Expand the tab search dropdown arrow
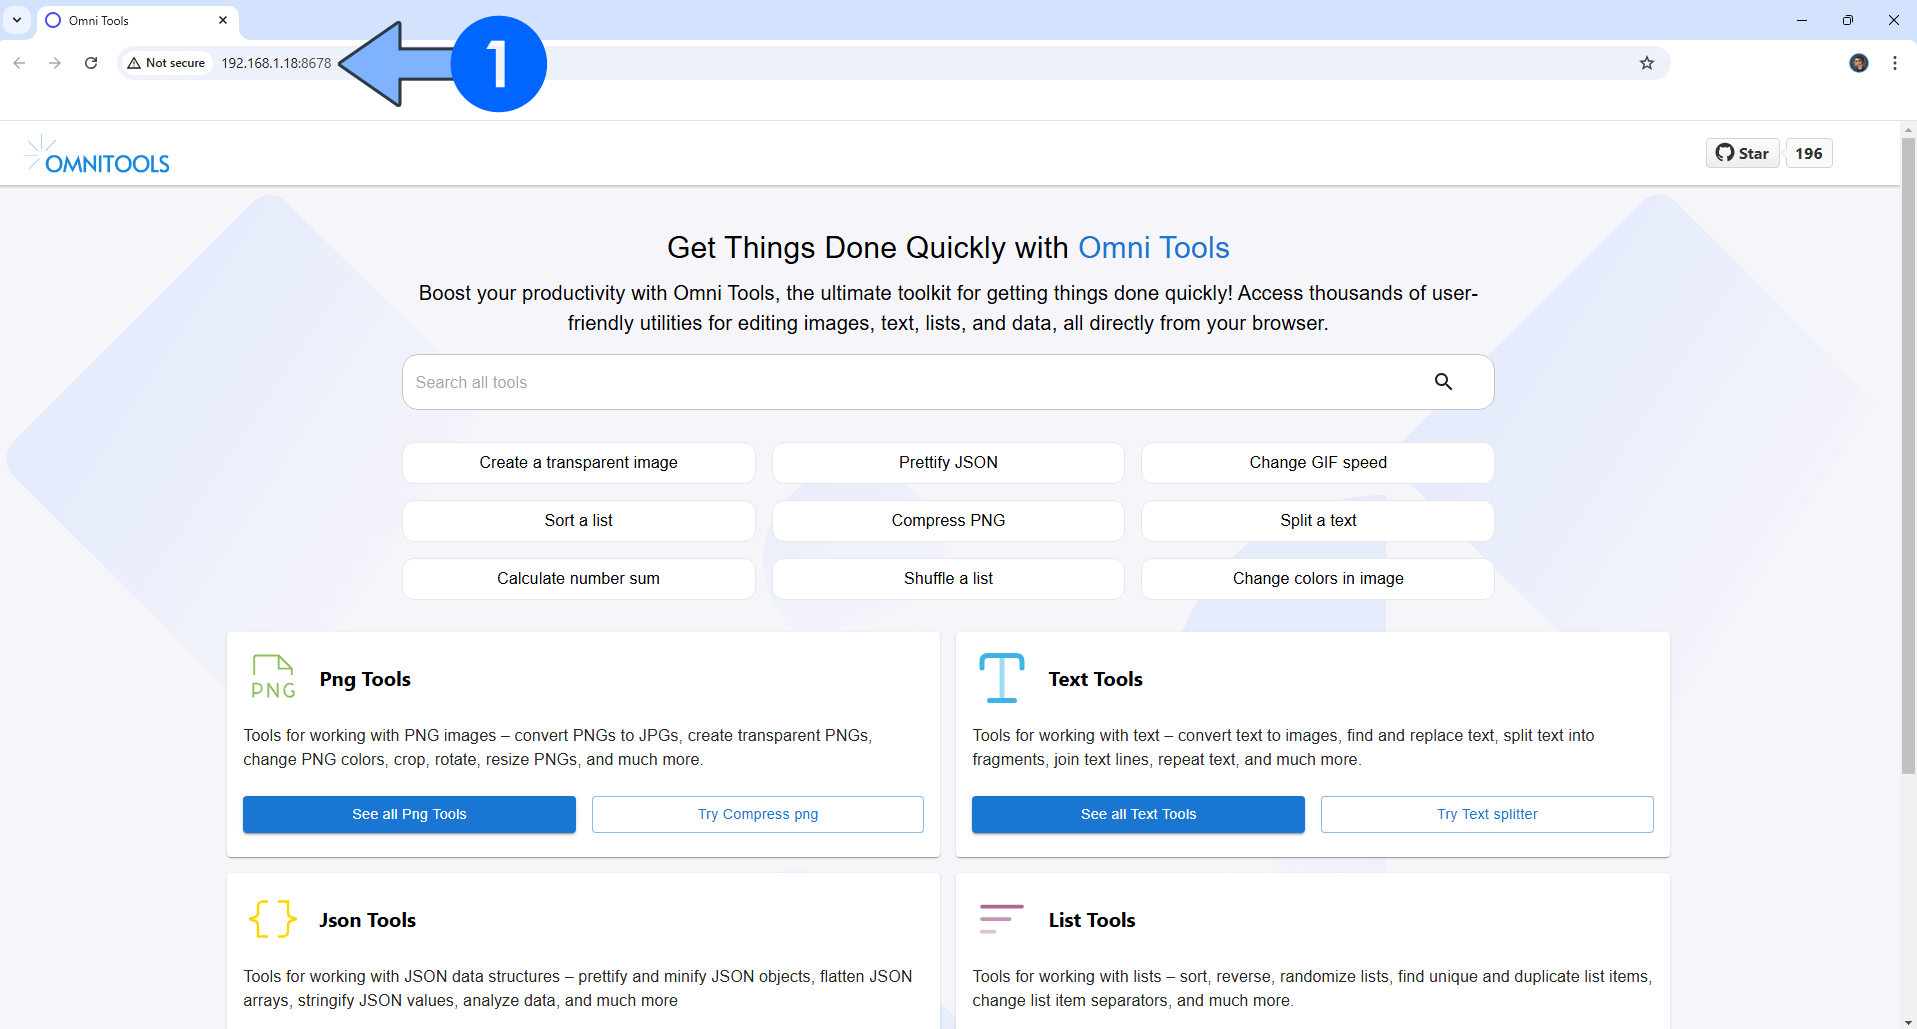 (17, 20)
